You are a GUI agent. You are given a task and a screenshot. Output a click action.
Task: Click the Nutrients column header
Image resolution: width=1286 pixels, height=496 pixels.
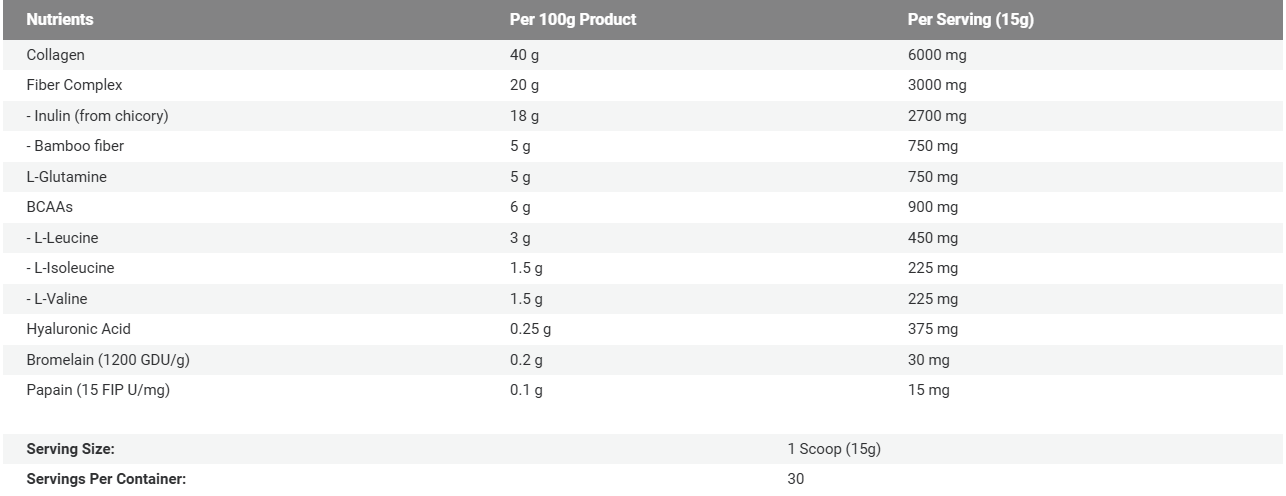click(60, 20)
